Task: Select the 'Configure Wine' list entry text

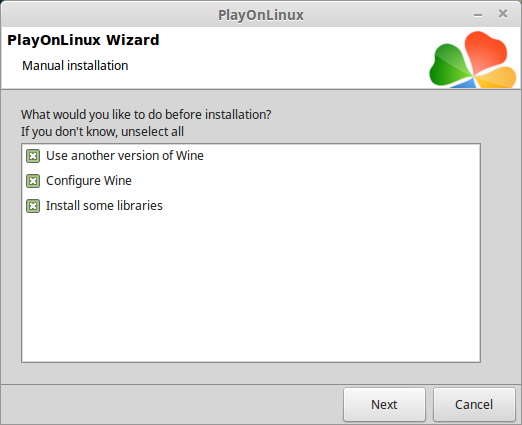Action: tap(89, 181)
